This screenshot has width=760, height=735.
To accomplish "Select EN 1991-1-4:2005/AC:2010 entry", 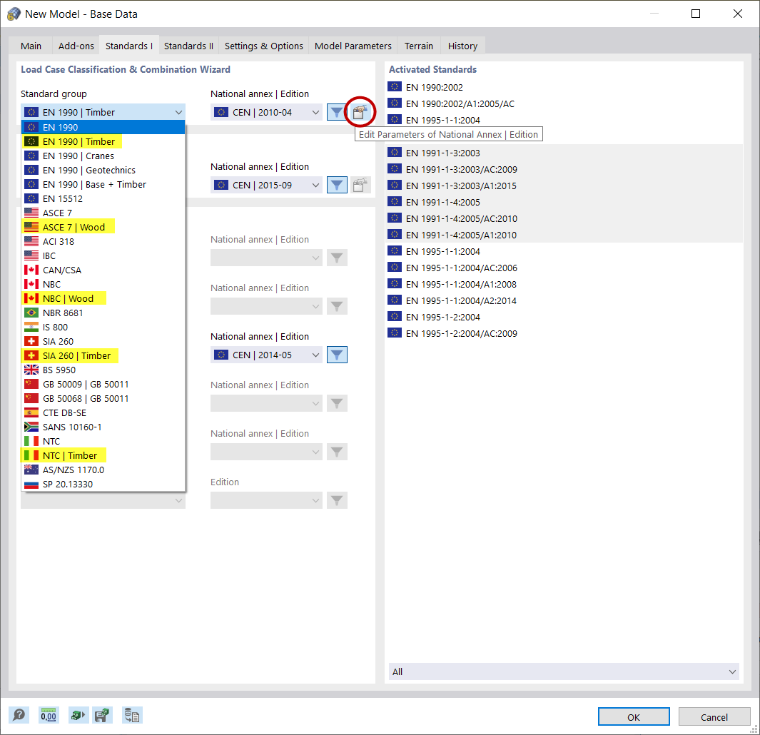I will [565, 219].
